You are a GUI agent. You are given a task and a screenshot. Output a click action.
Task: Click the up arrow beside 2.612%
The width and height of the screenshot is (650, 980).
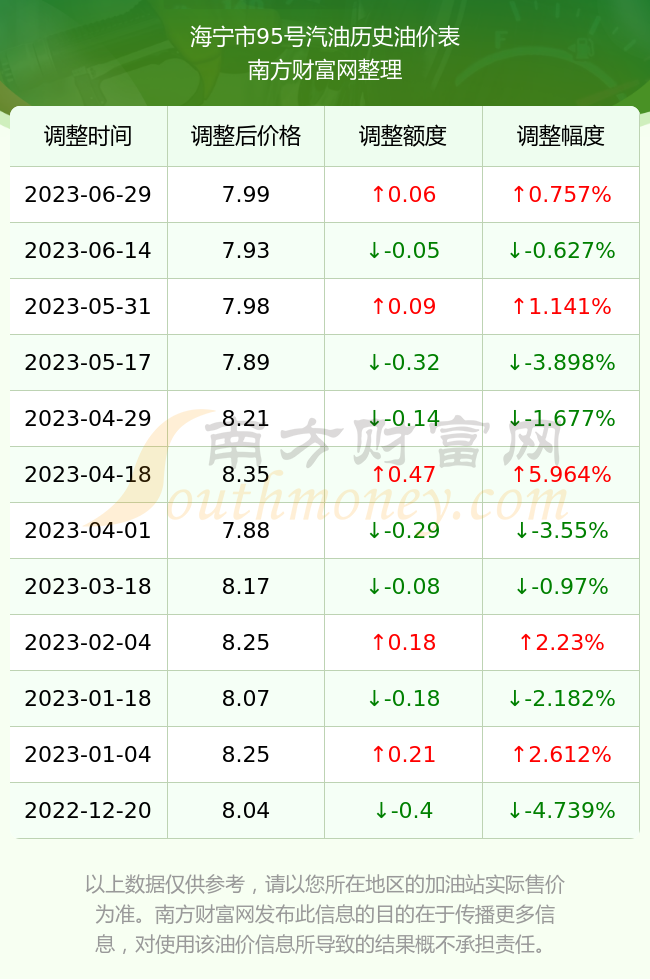[x=519, y=754]
